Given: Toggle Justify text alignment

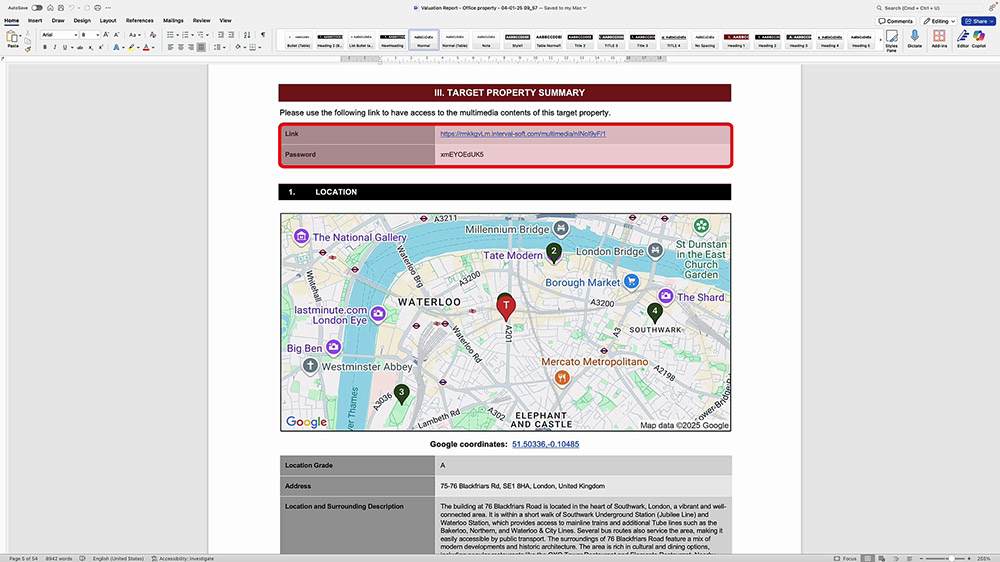Looking at the screenshot, I should (201, 47).
